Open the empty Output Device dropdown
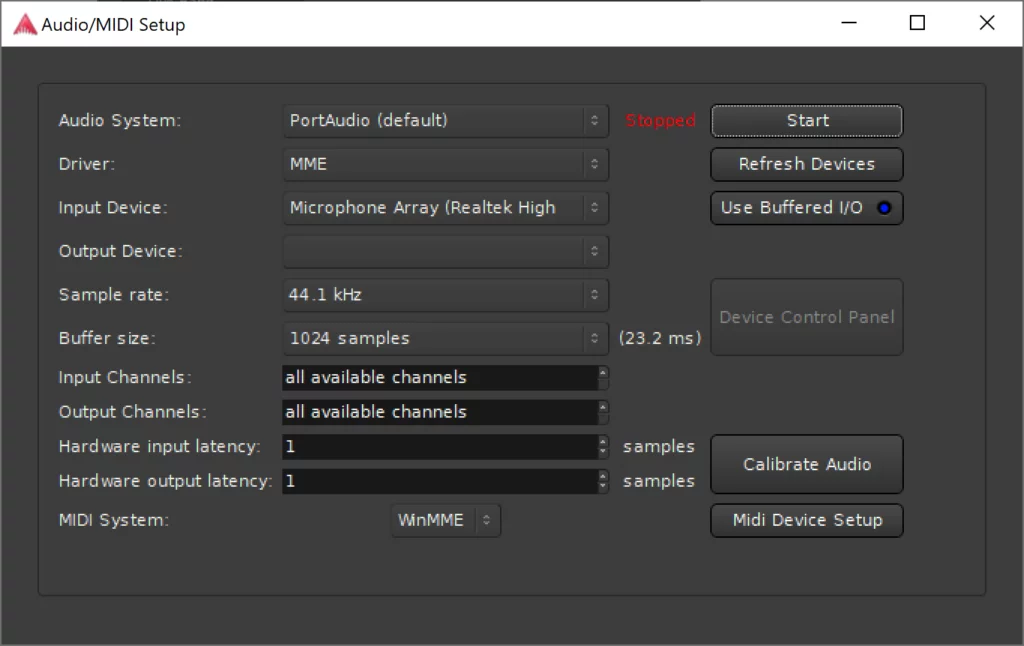 point(445,251)
